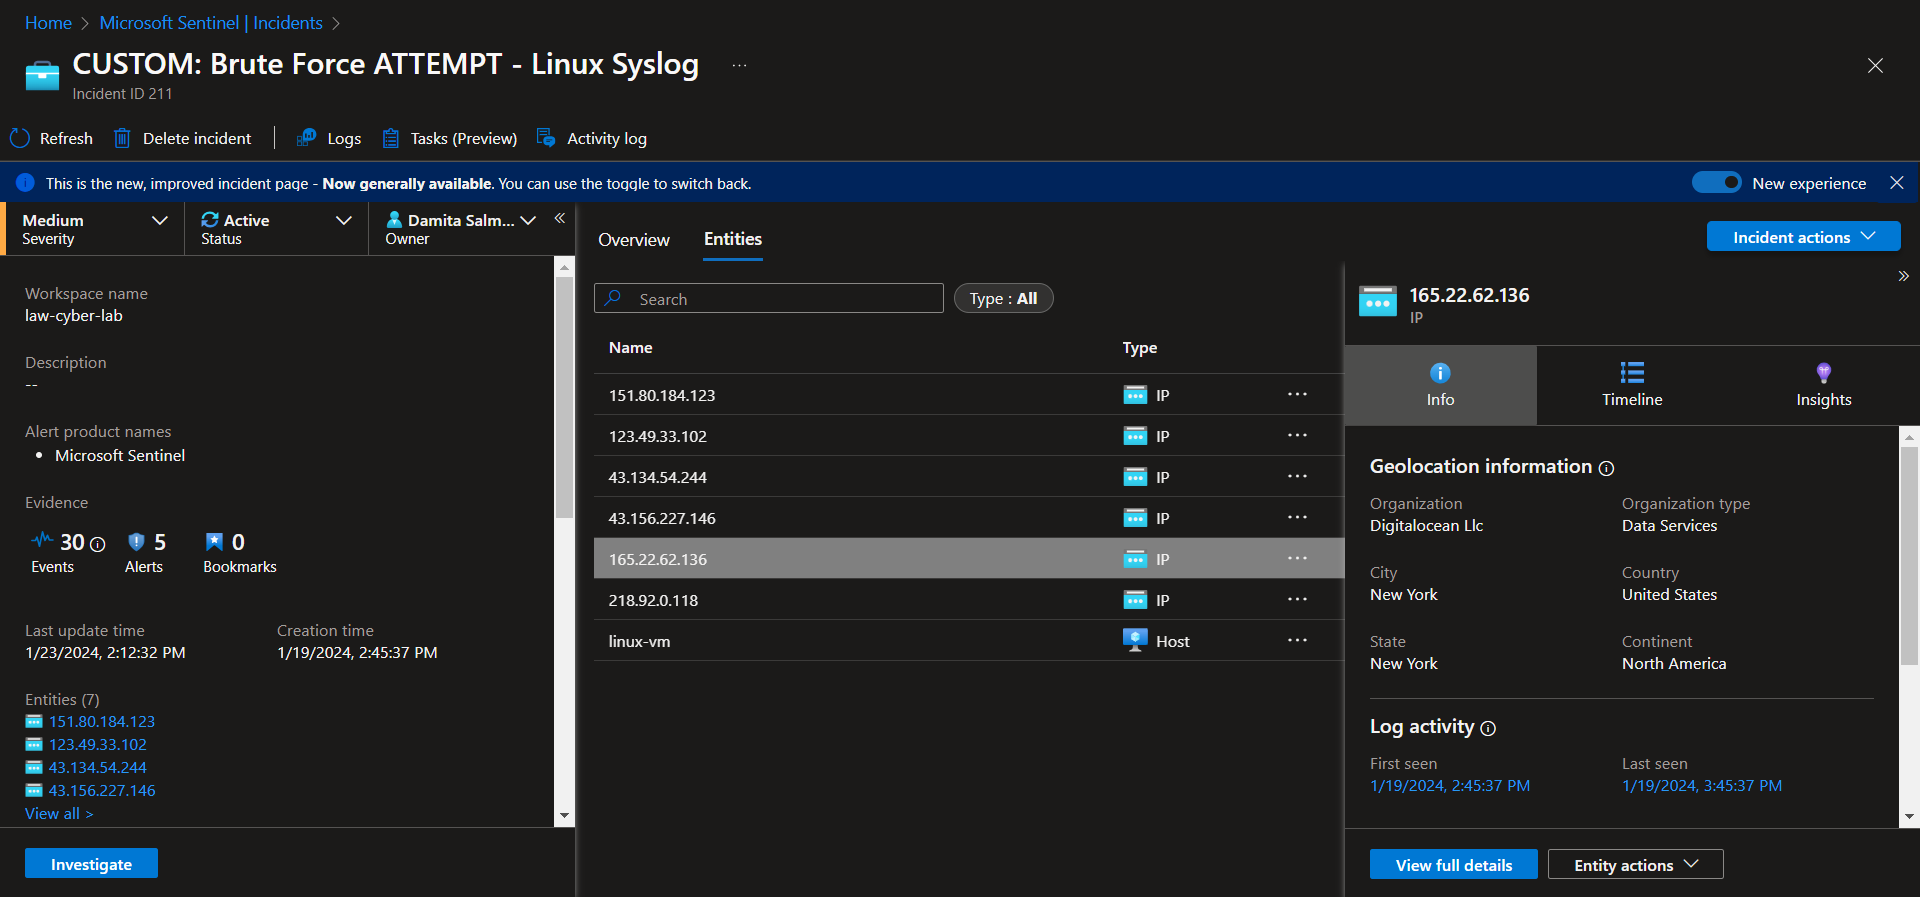Click the entity Search field
The height and width of the screenshot is (897, 1920).
769,299
